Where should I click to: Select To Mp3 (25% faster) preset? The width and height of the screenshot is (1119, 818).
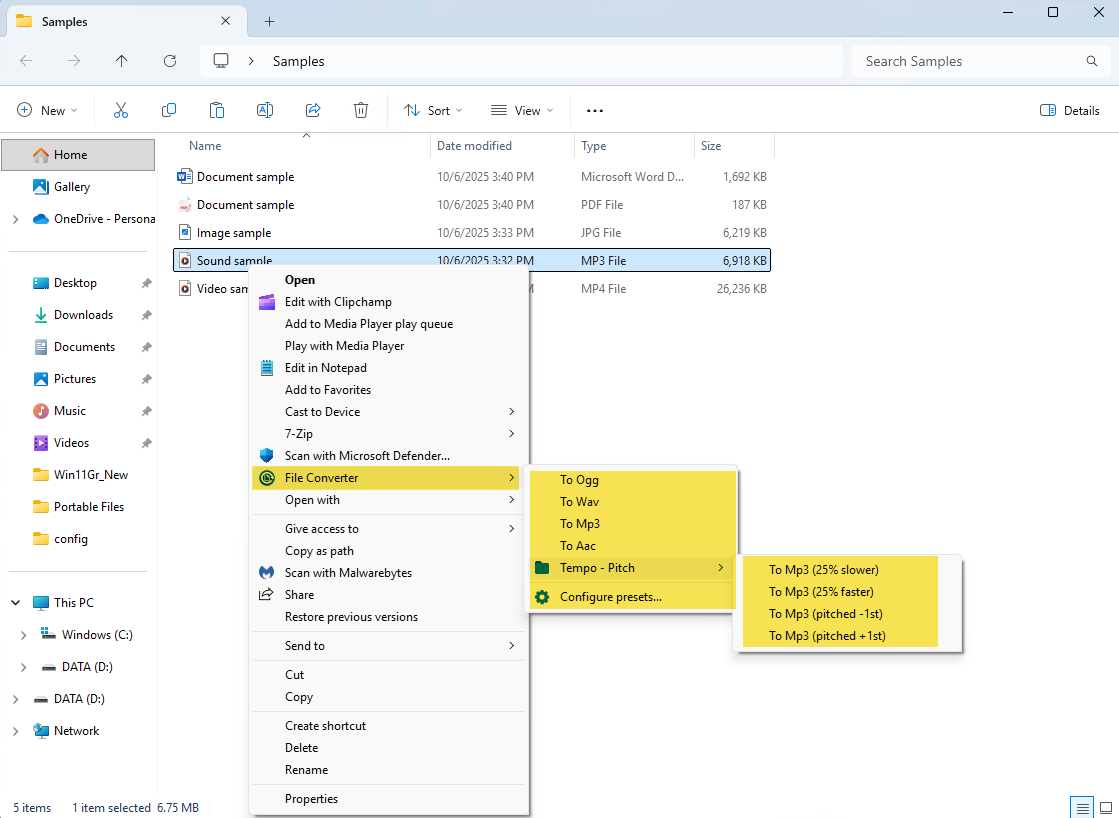(820, 592)
